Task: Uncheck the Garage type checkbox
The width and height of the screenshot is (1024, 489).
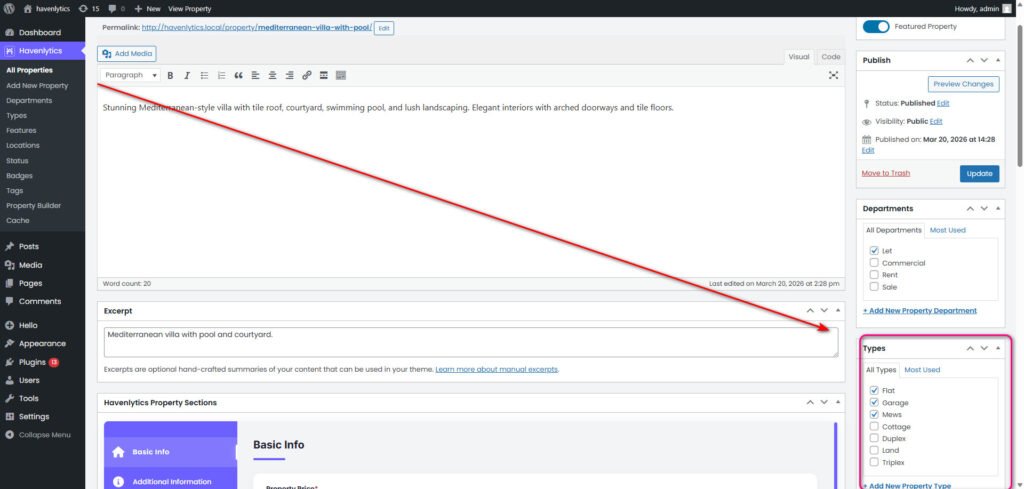Action: (874, 403)
